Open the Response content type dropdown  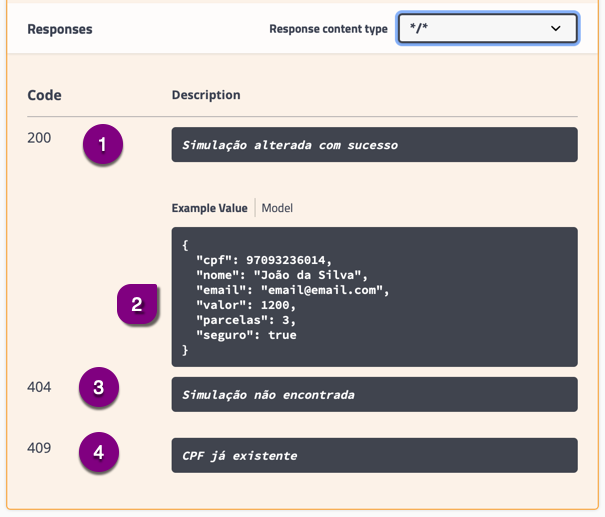[488, 28]
